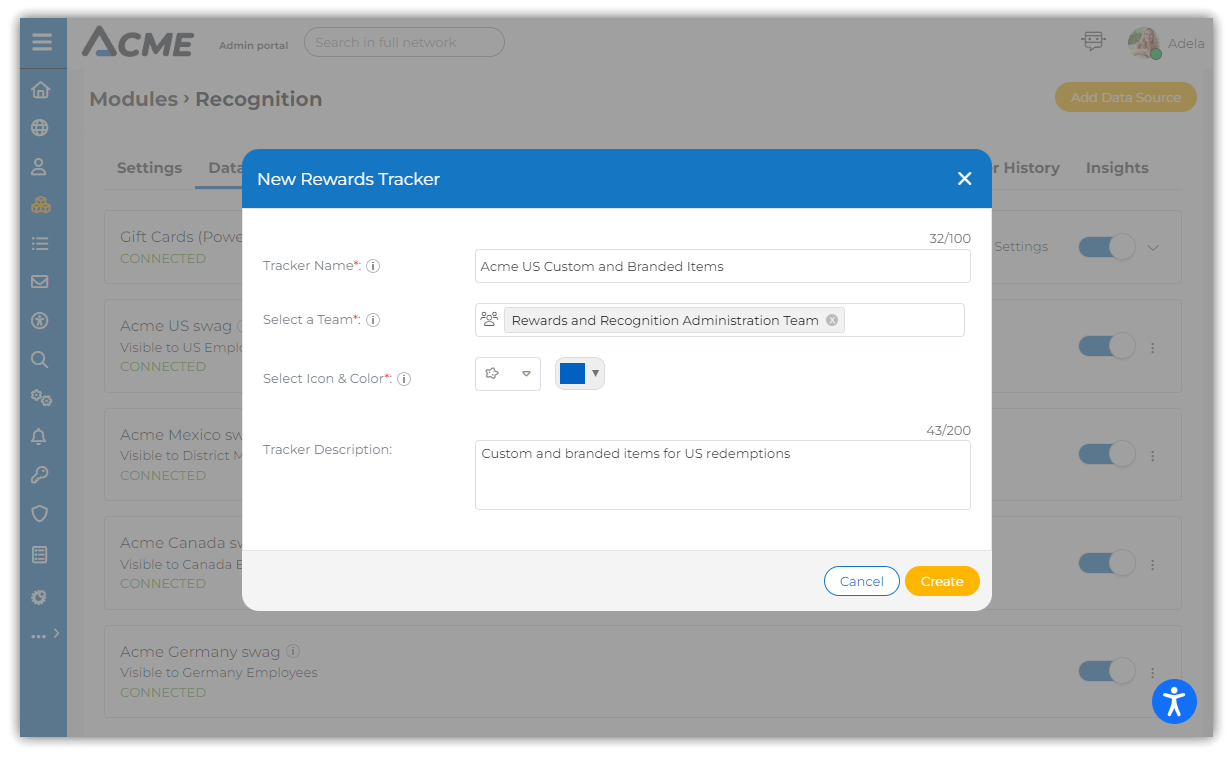Click the Home icon in sidebar
The width and height of the screenshot is (1230, 759).
coord(40,90)
